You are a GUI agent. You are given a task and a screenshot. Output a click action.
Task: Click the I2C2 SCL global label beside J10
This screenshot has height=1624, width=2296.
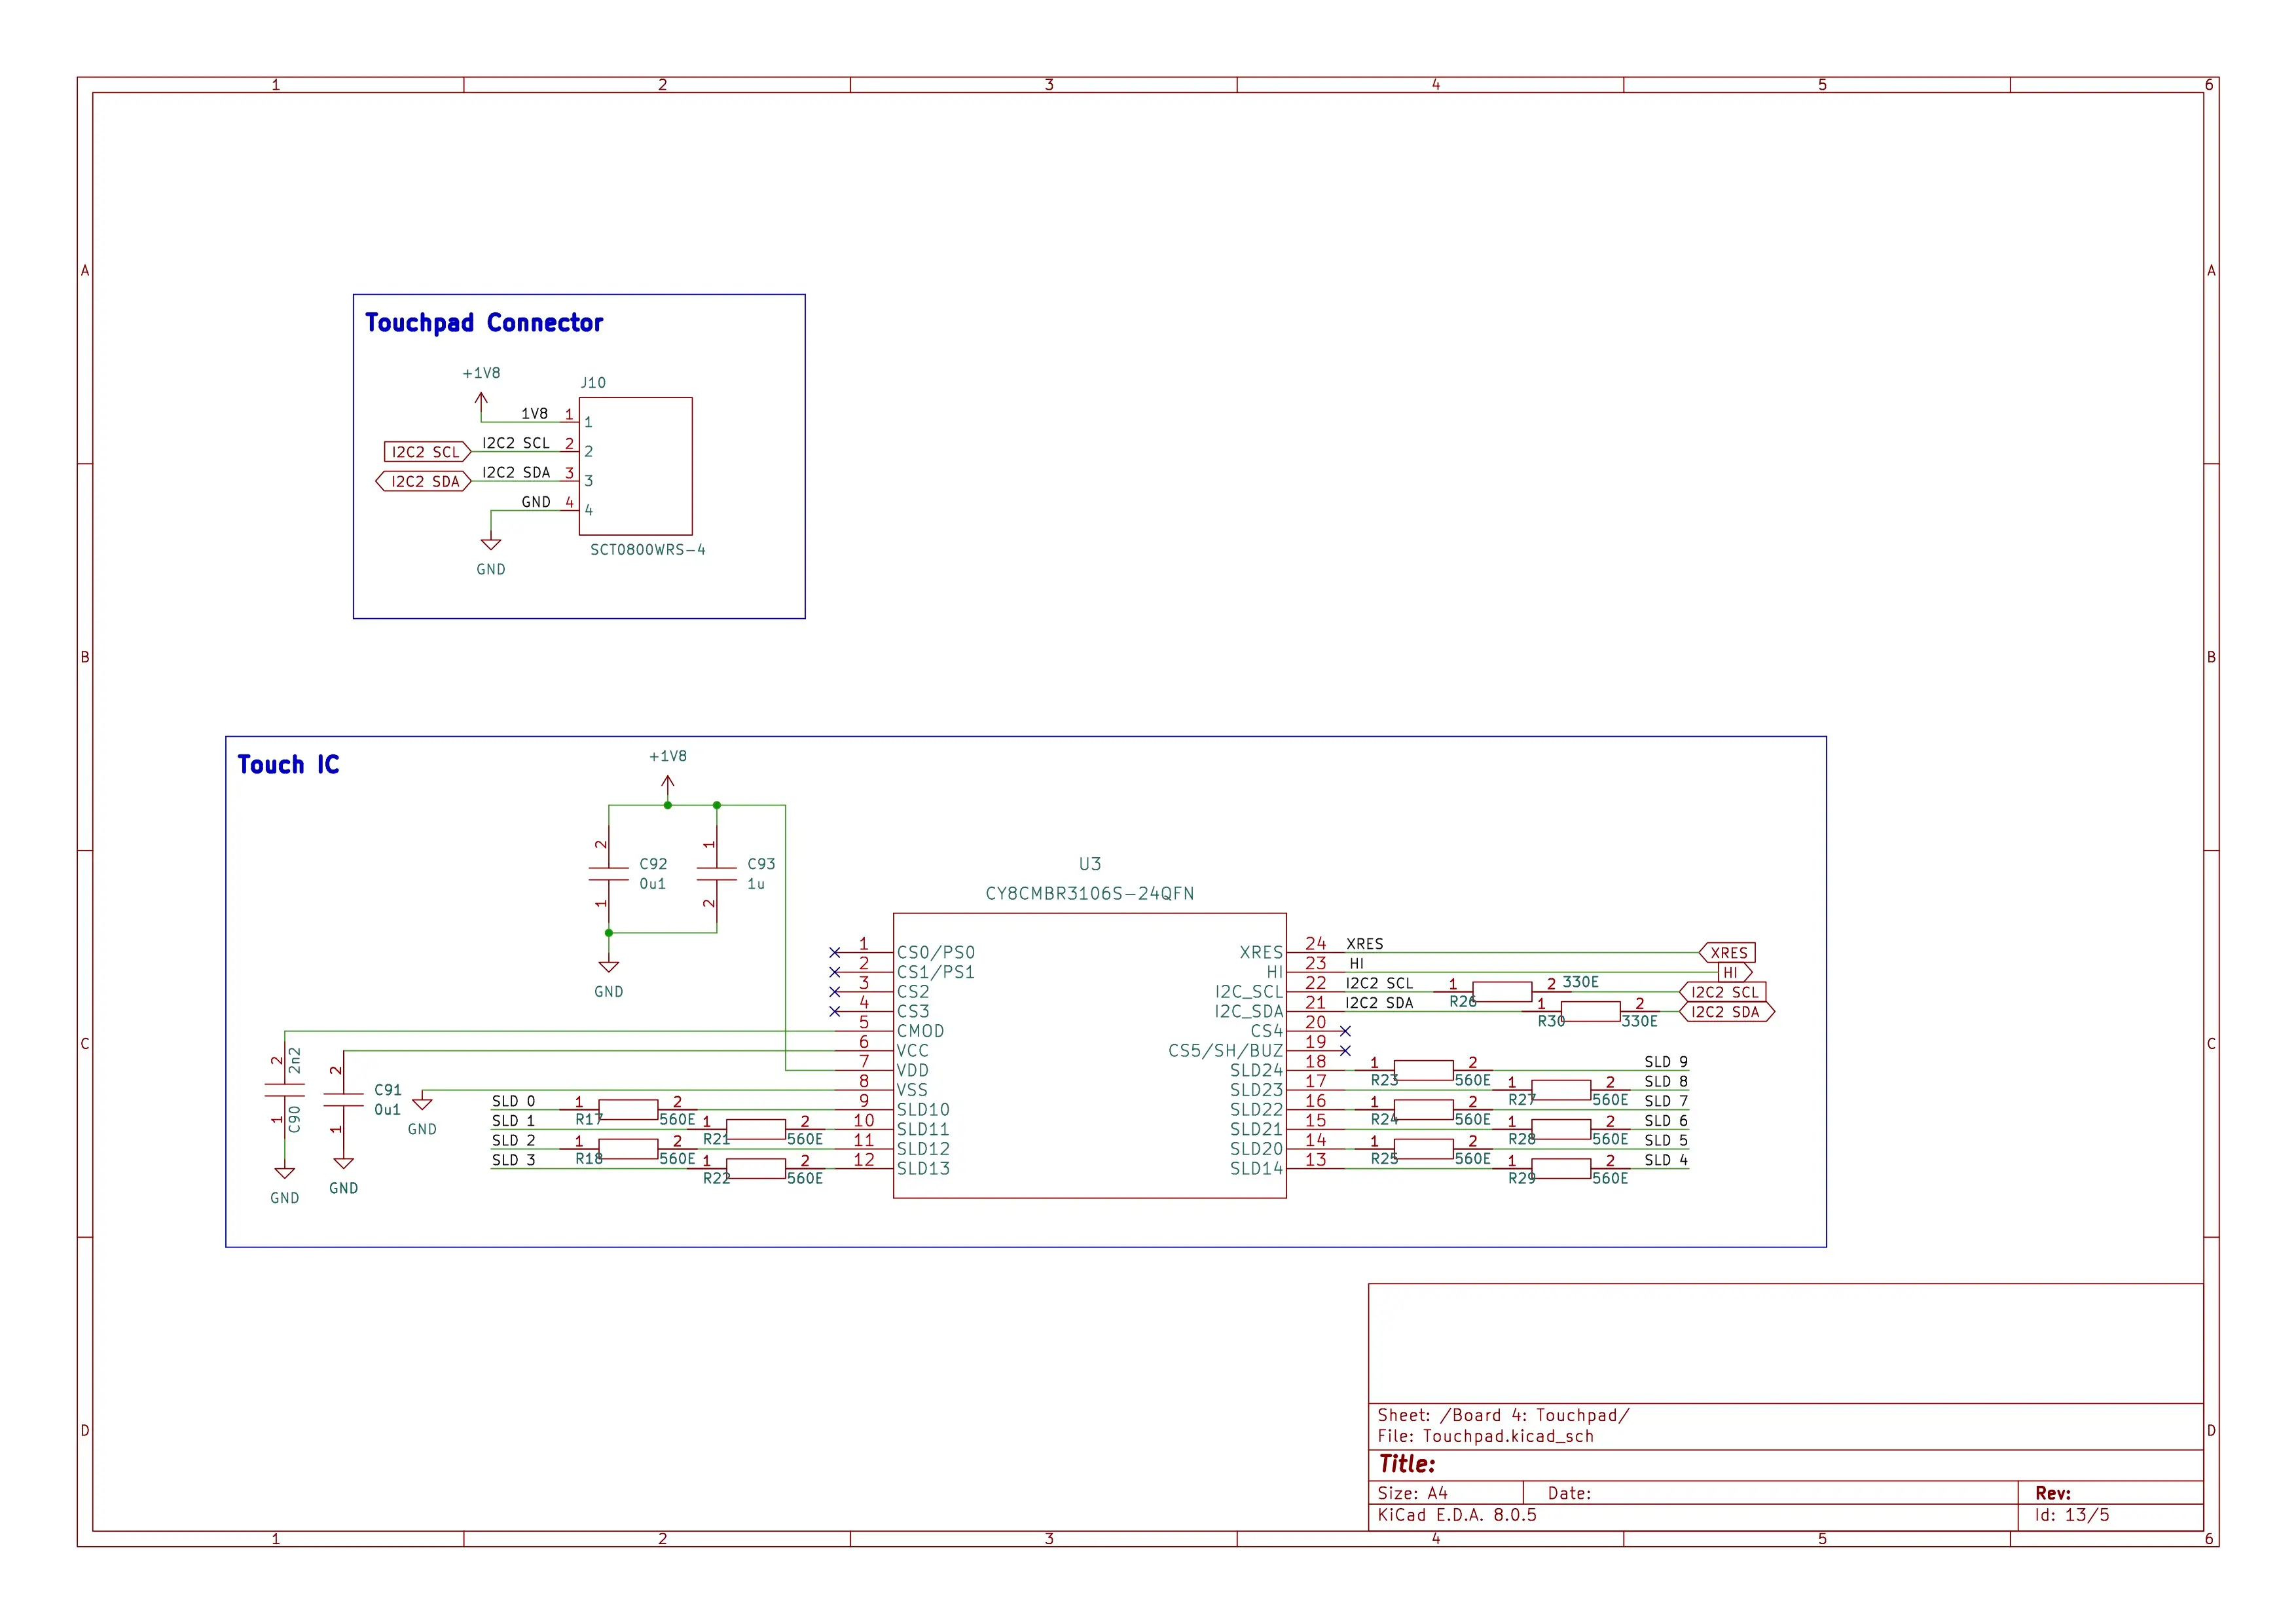point(427,452)
